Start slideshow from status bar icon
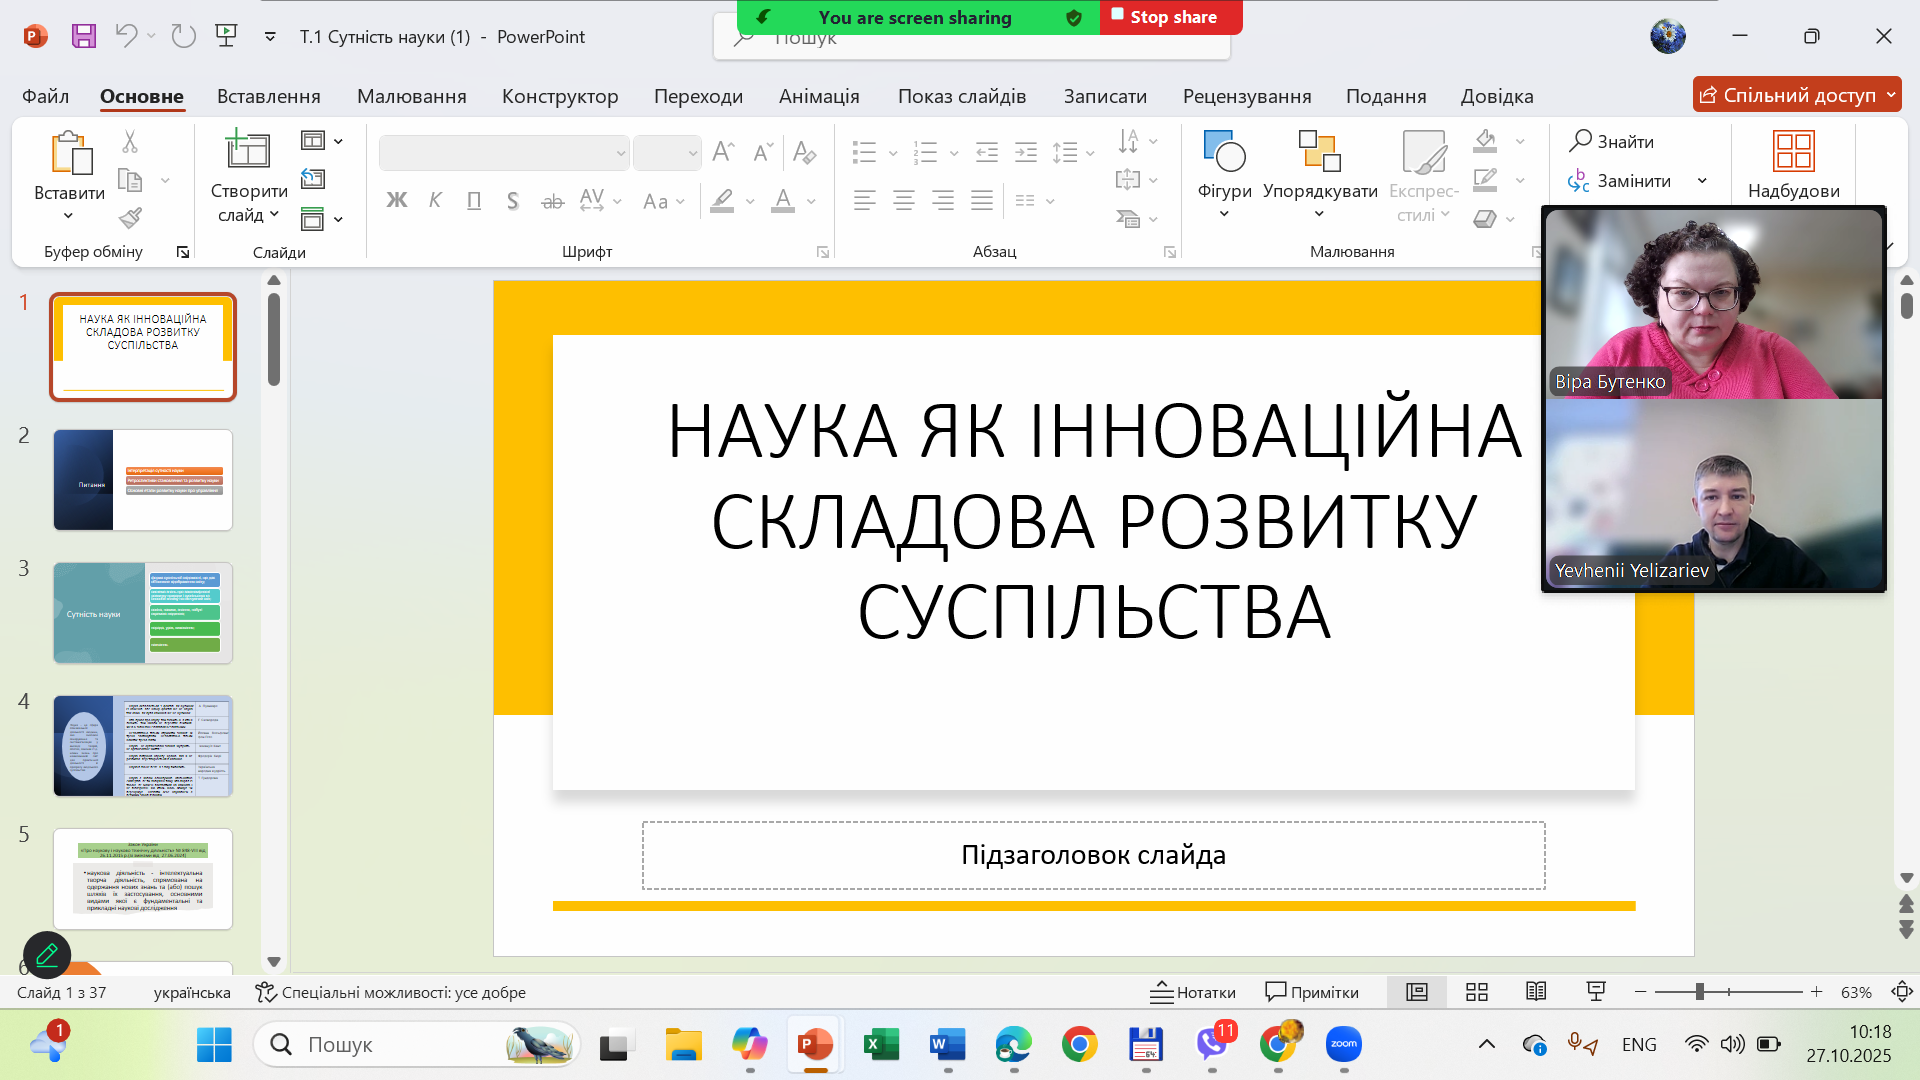Image resolution: width=1920 pixels, height=1080 pixels. coord(1596,992)
